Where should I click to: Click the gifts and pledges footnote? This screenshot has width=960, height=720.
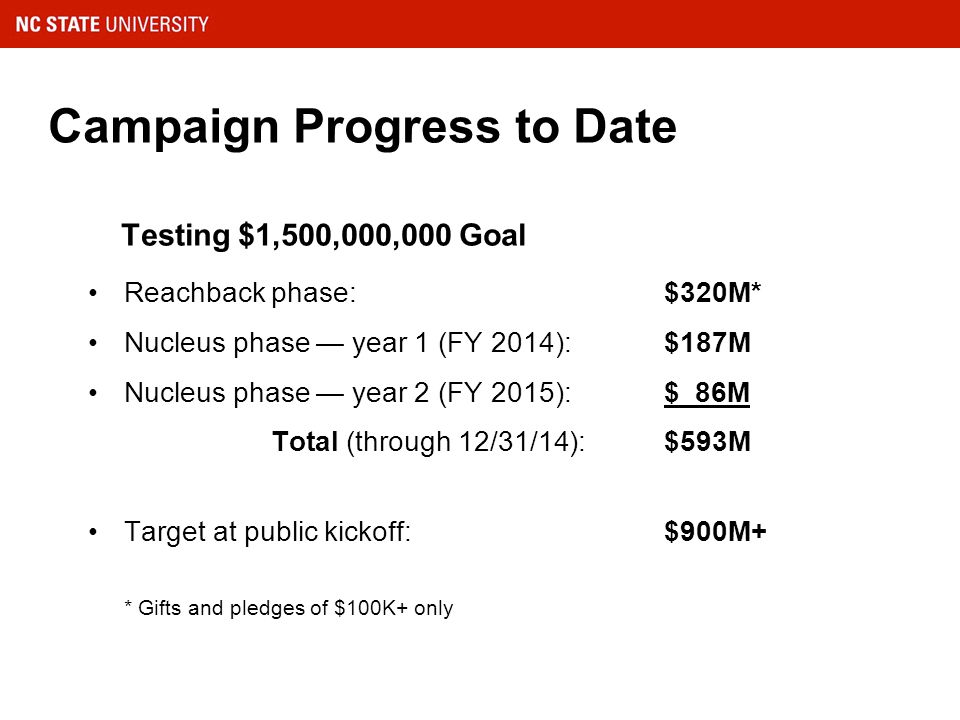click(288, 609)
